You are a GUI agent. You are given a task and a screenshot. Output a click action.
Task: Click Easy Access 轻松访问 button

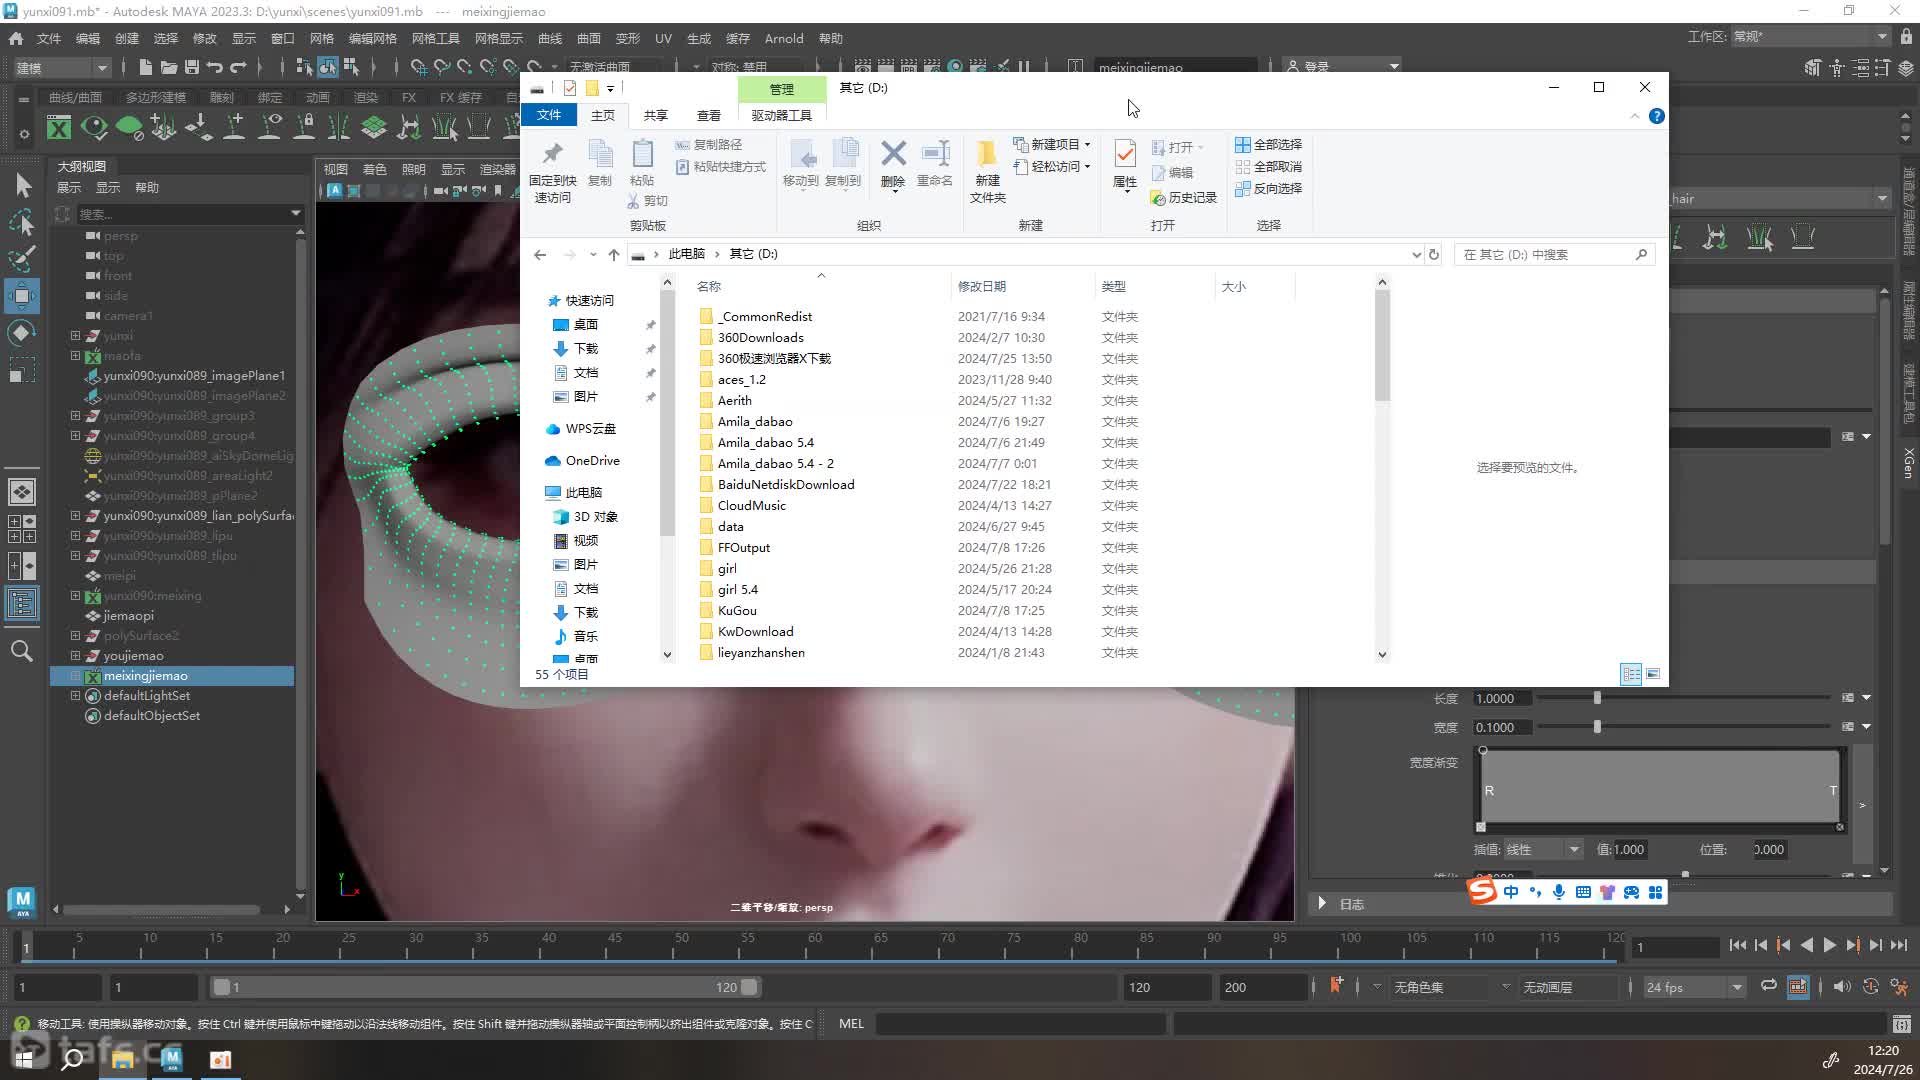tap(1052, 166)
